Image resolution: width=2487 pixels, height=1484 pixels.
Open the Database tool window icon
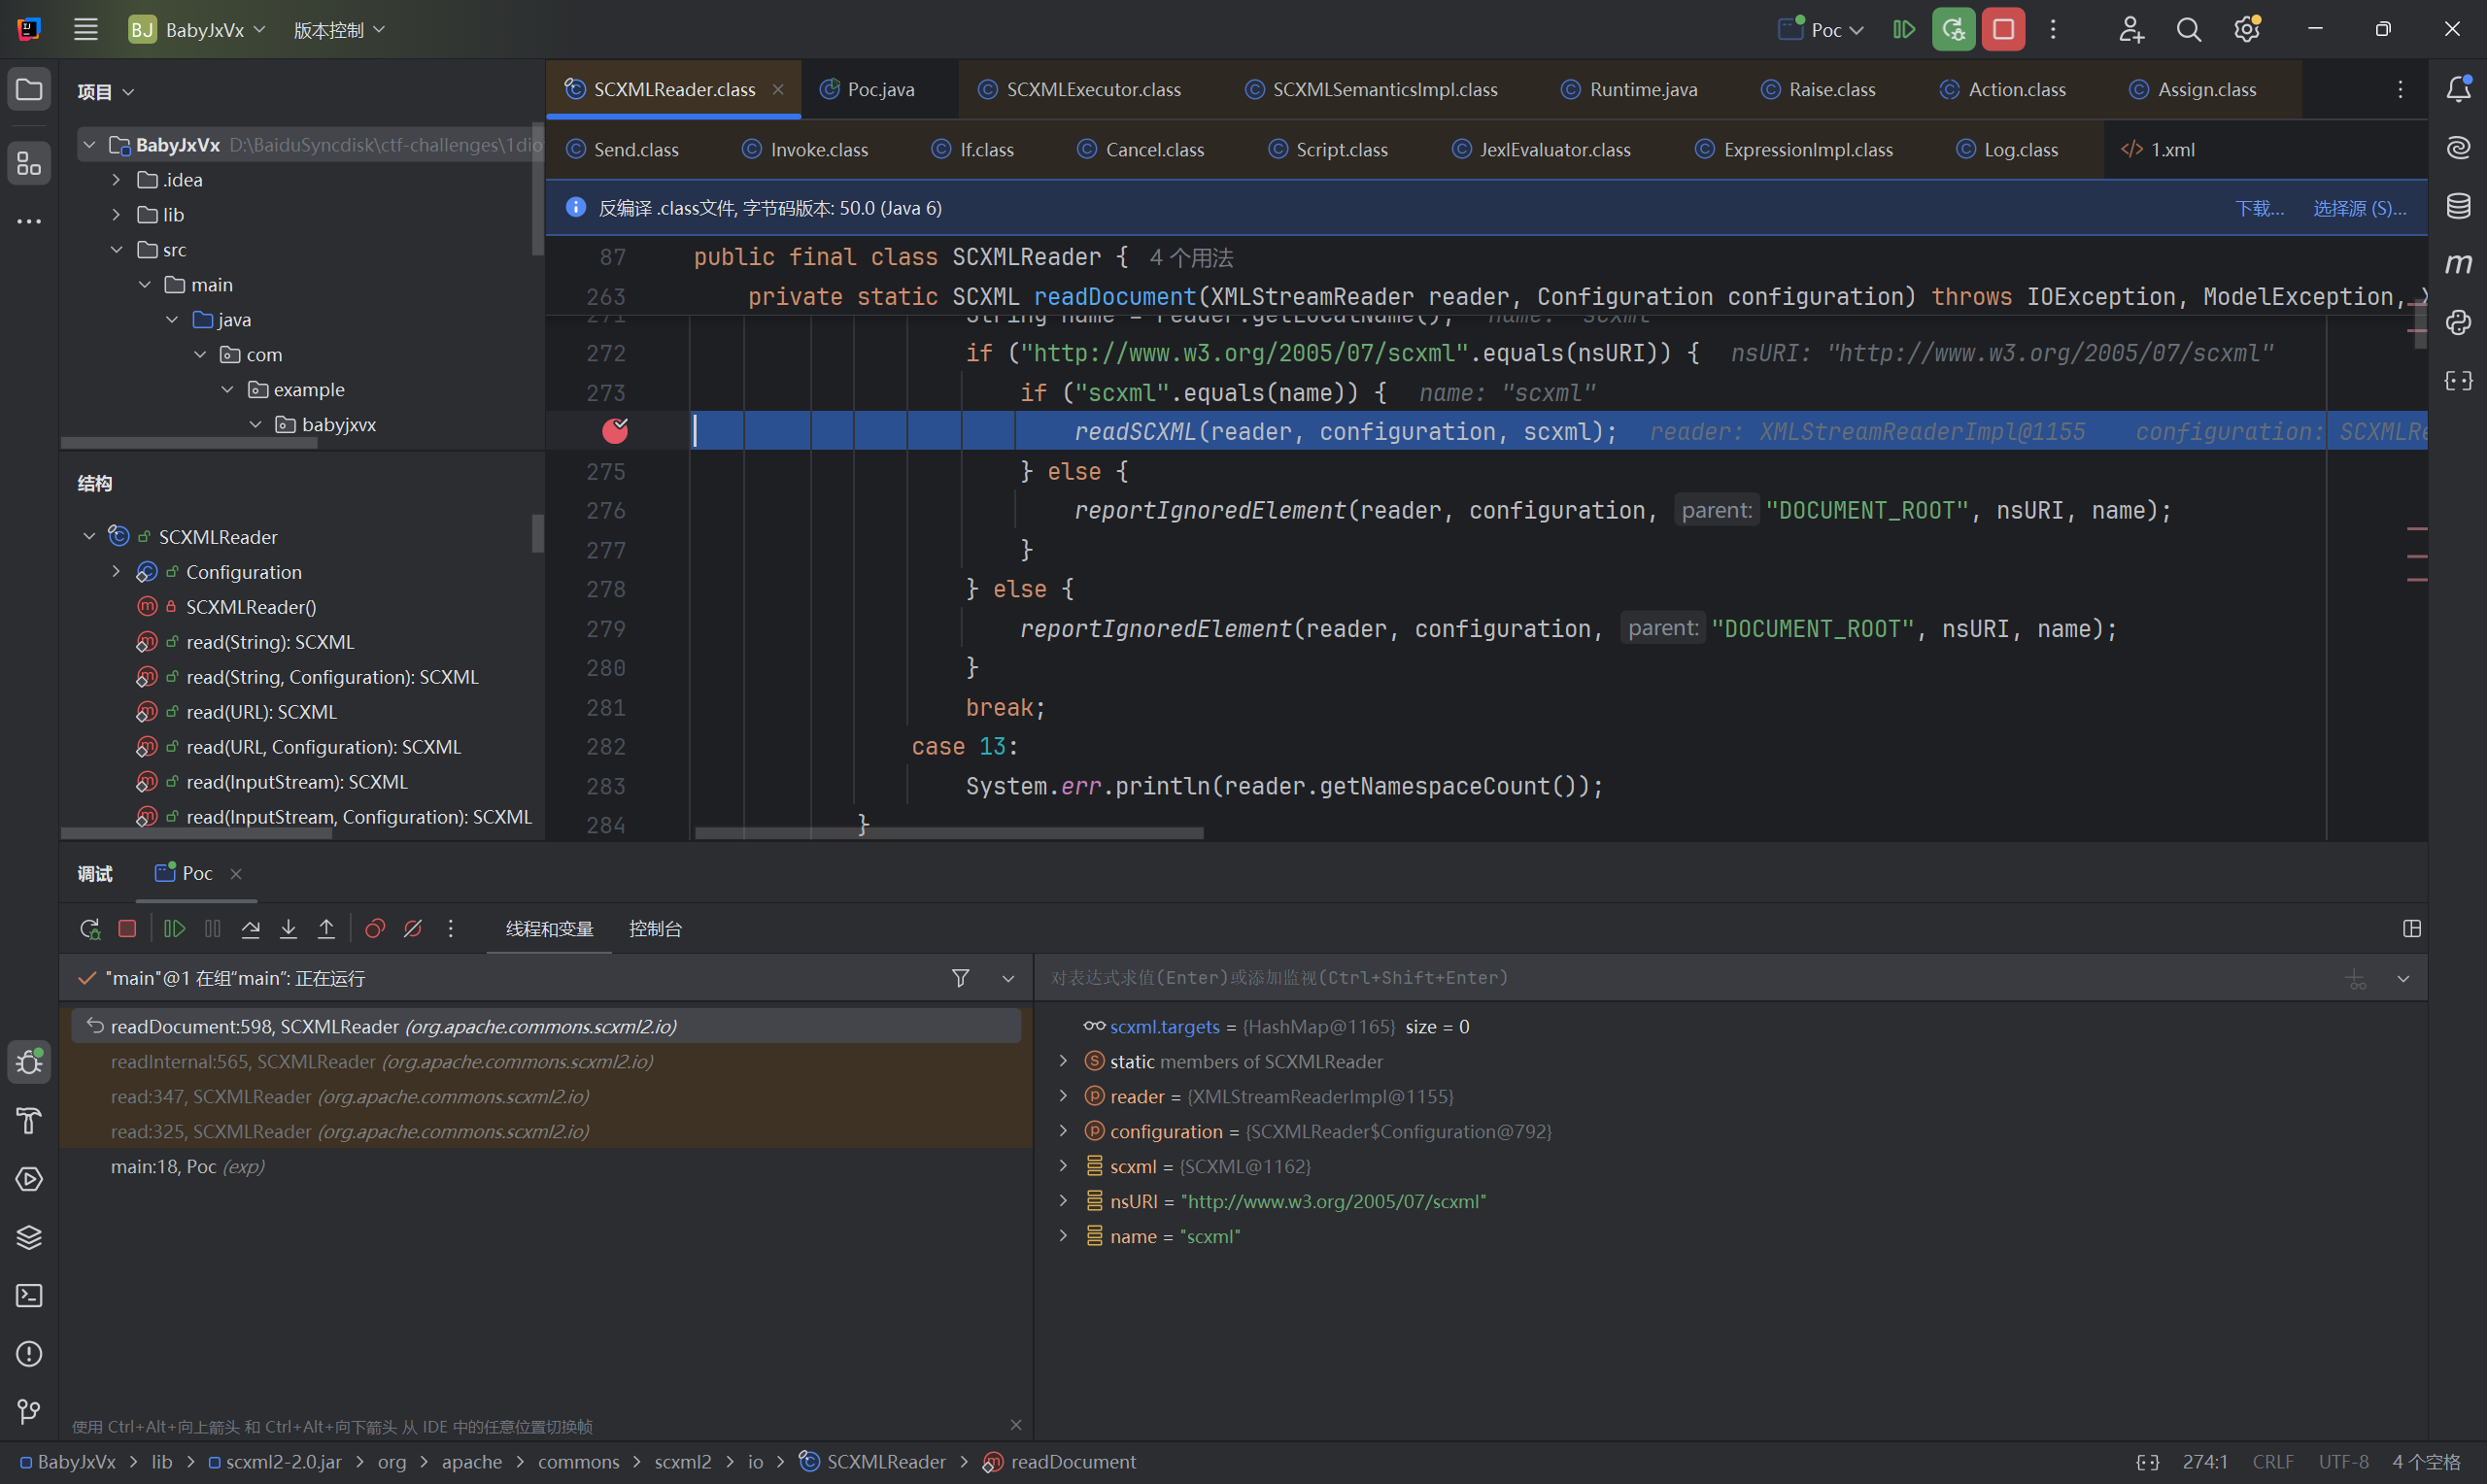point(2458,206)
